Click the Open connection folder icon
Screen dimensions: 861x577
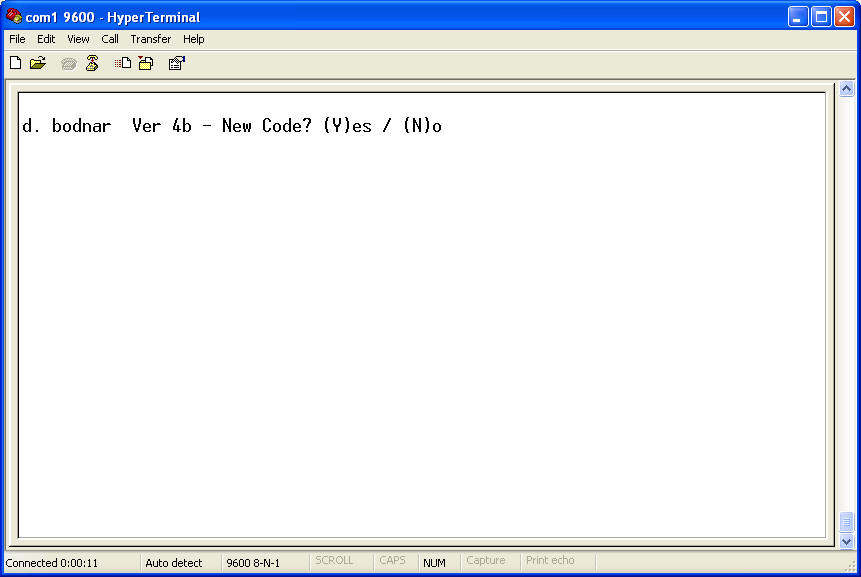pyautogui.click(x=38, y=63)
